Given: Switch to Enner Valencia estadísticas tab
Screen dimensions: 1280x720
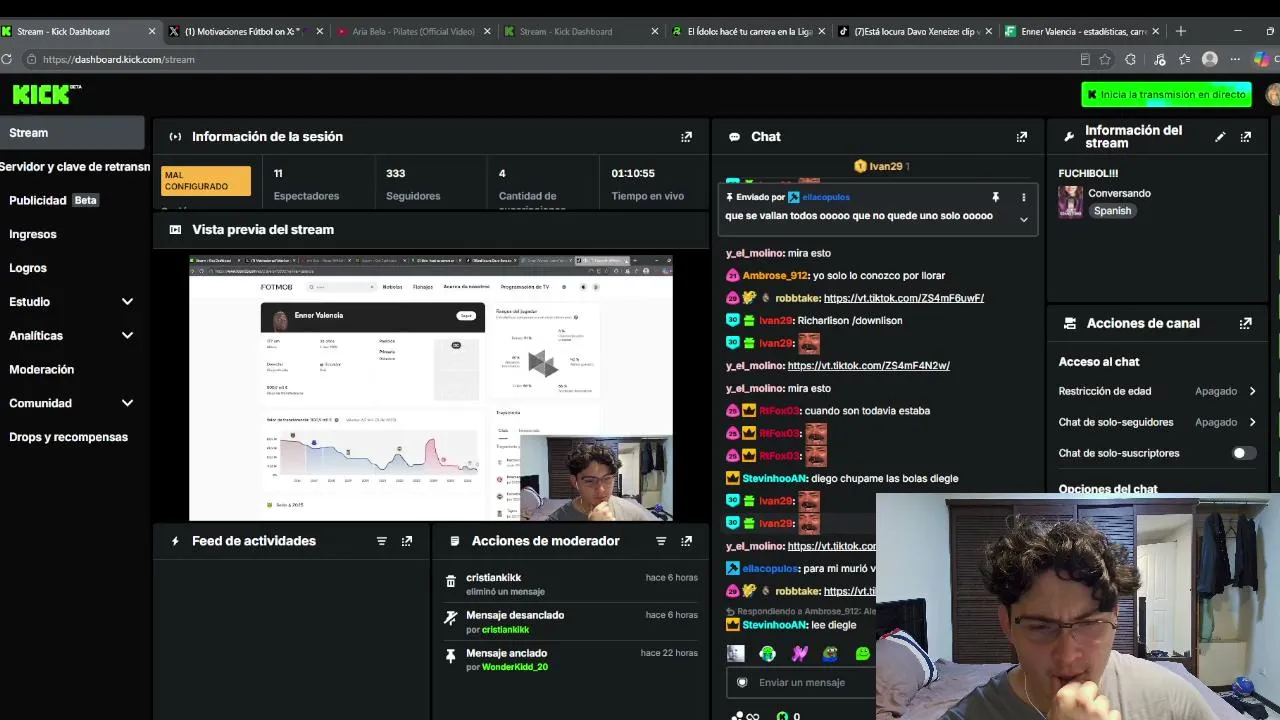Looking at the screenshot, I should 1083,31.
